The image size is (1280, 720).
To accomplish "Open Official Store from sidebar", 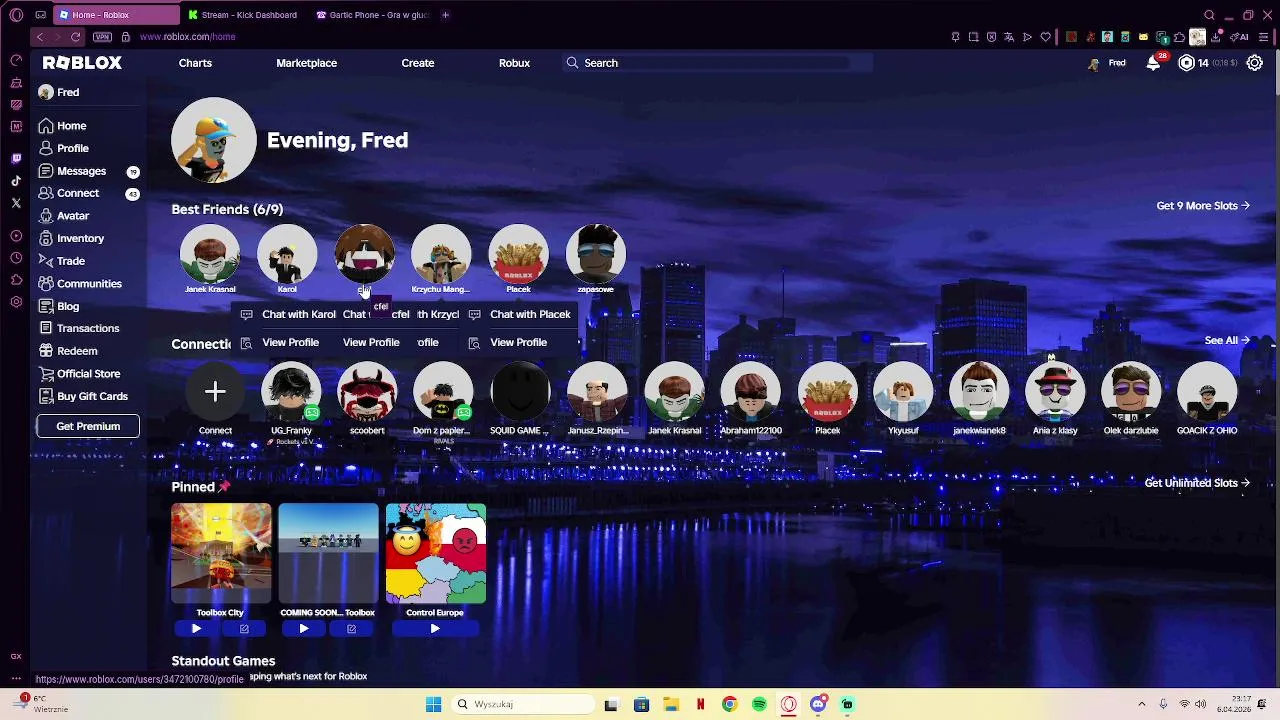I will [79, 374].
